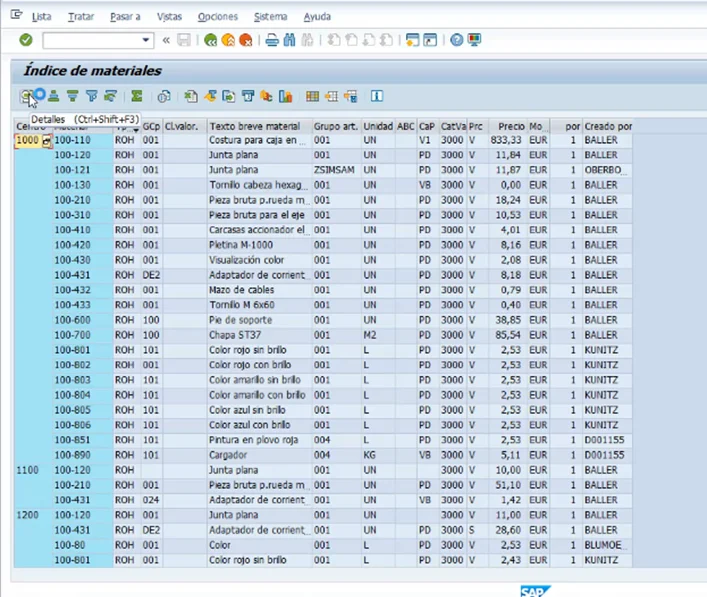The width and height of the screenshot is (707, 597).
Task: Select the Unidad column header
Action: (378, 126)
